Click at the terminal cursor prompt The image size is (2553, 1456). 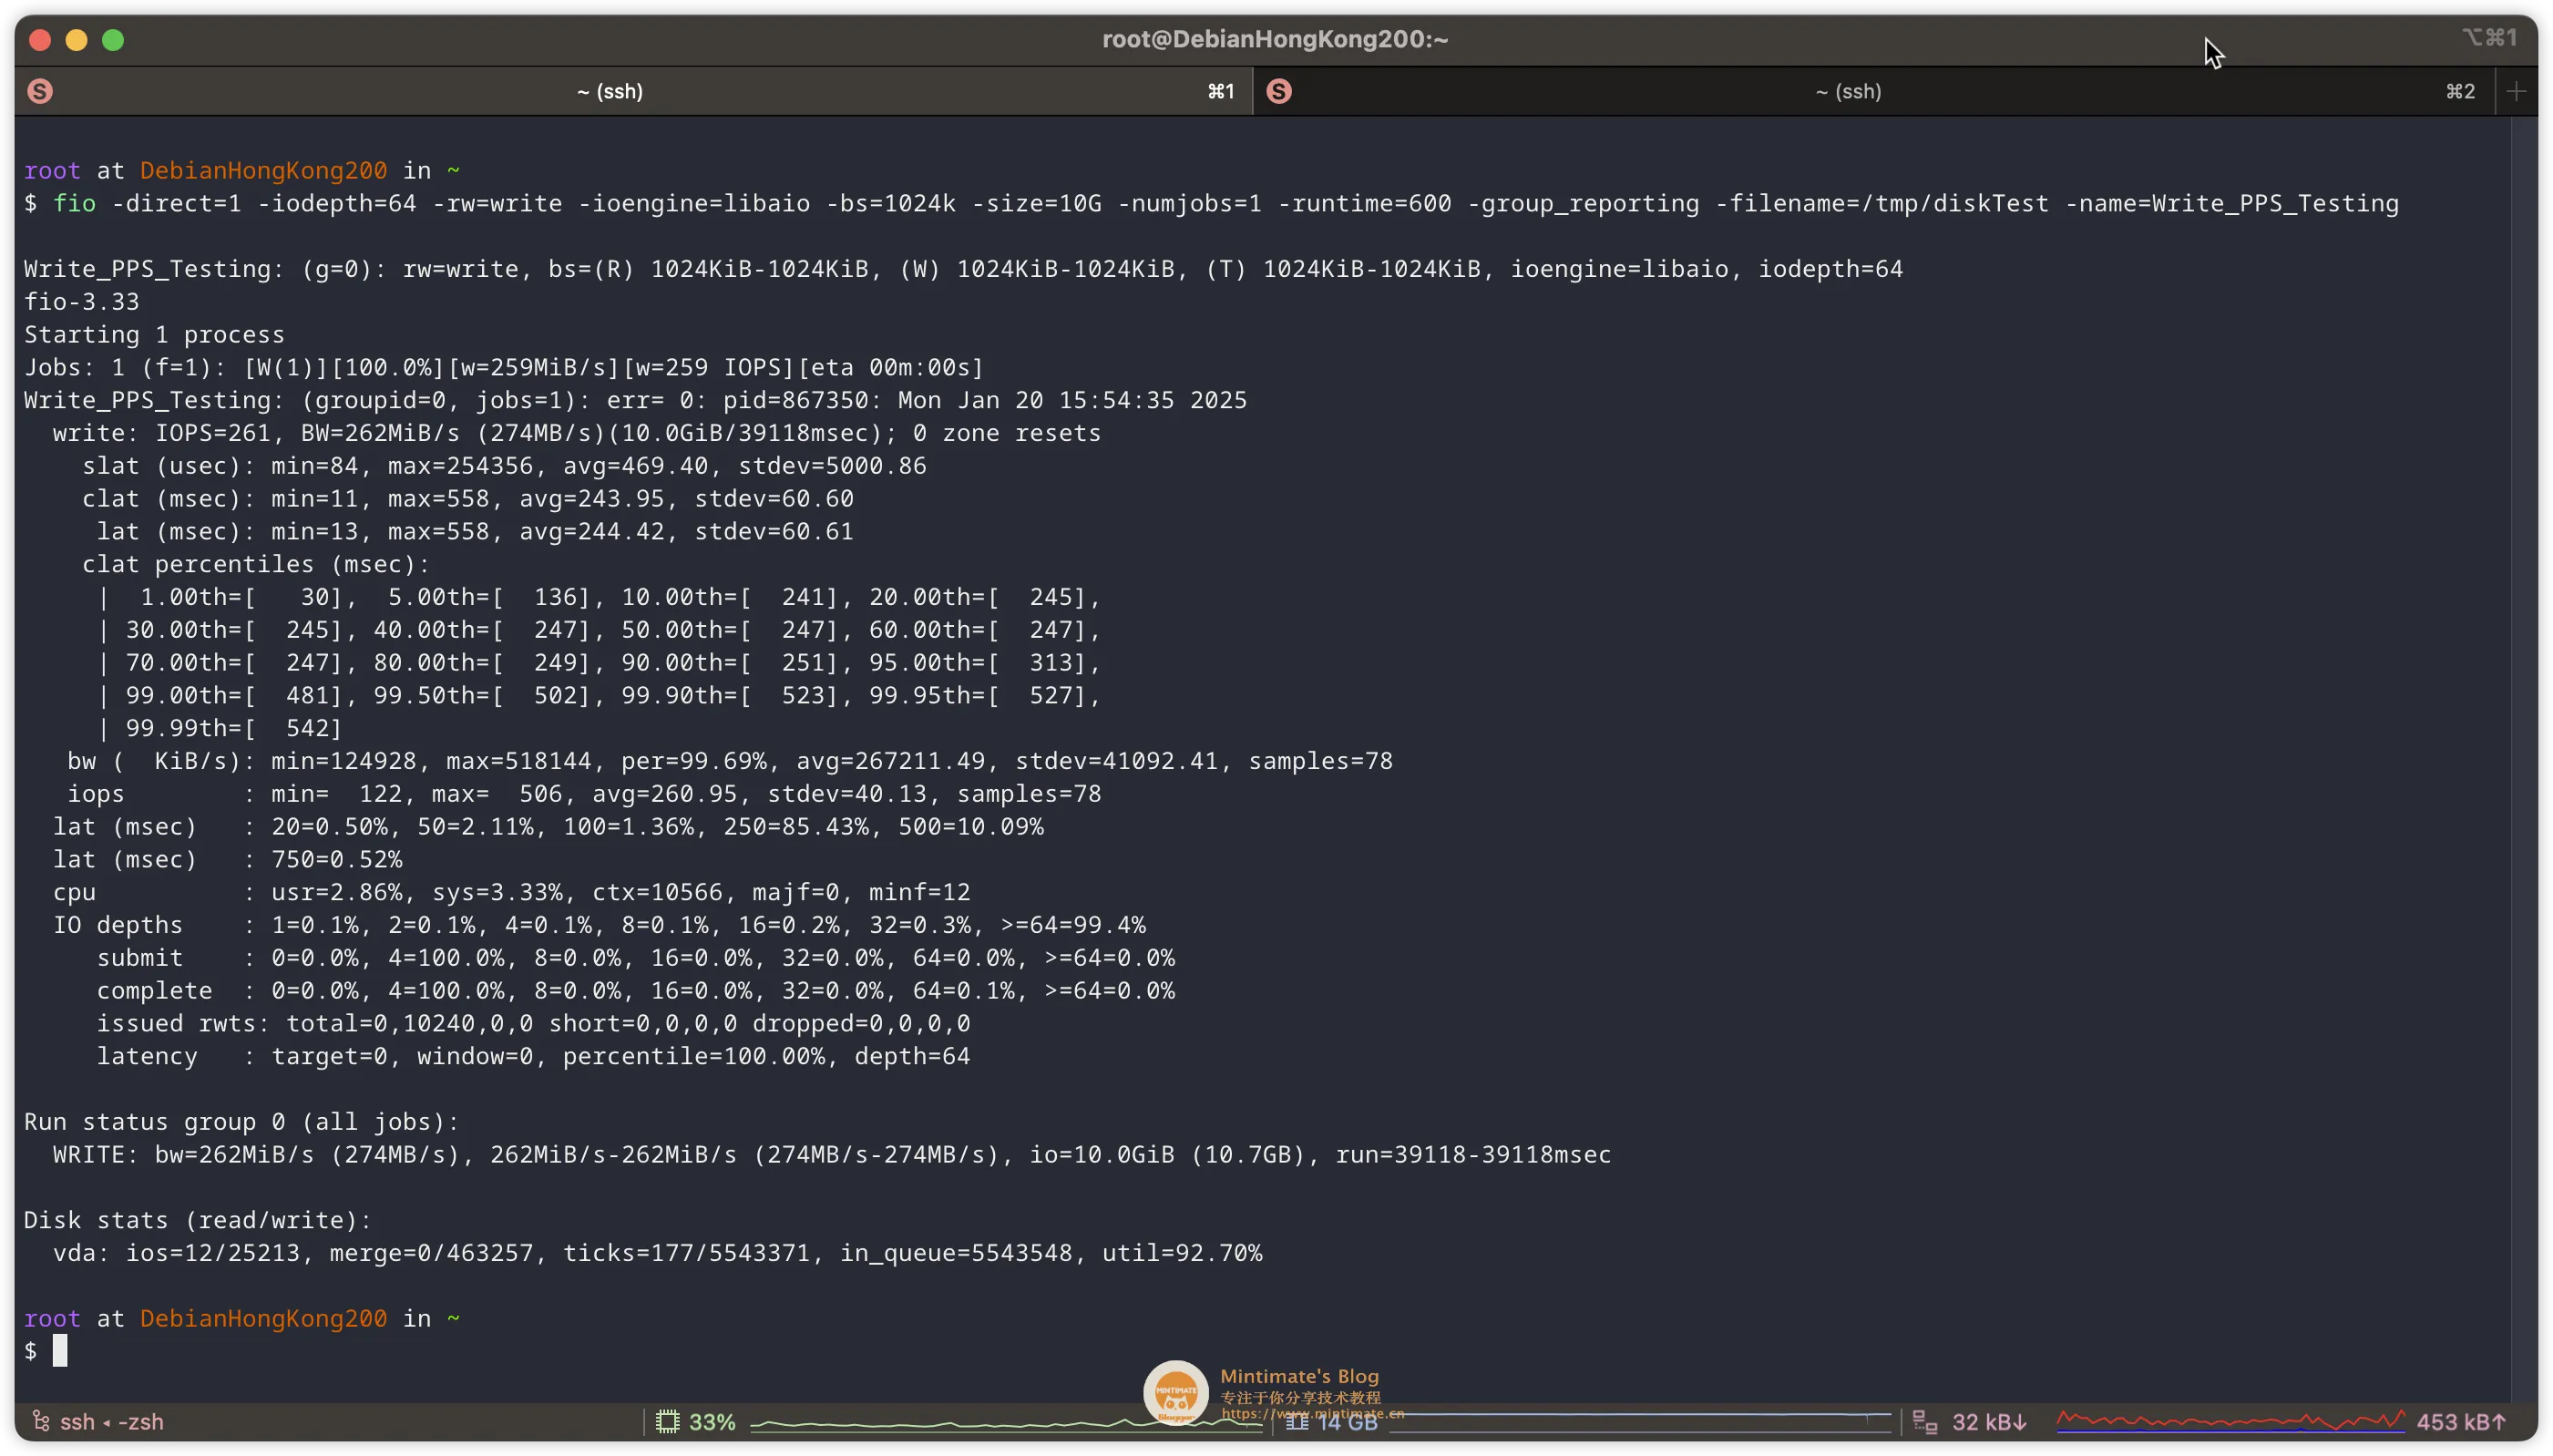pyautogui.click(x=60, y=1350)
